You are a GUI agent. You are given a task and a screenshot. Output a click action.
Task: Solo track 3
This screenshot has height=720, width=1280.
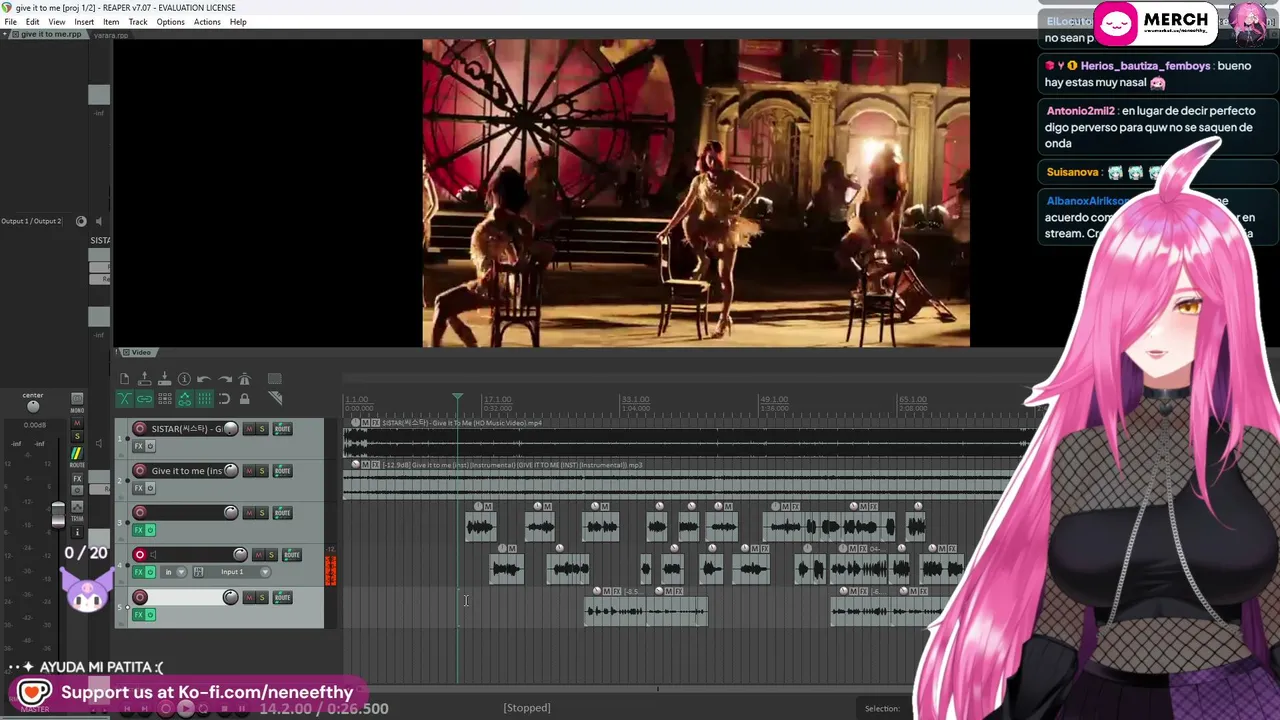tap(262, 513)
